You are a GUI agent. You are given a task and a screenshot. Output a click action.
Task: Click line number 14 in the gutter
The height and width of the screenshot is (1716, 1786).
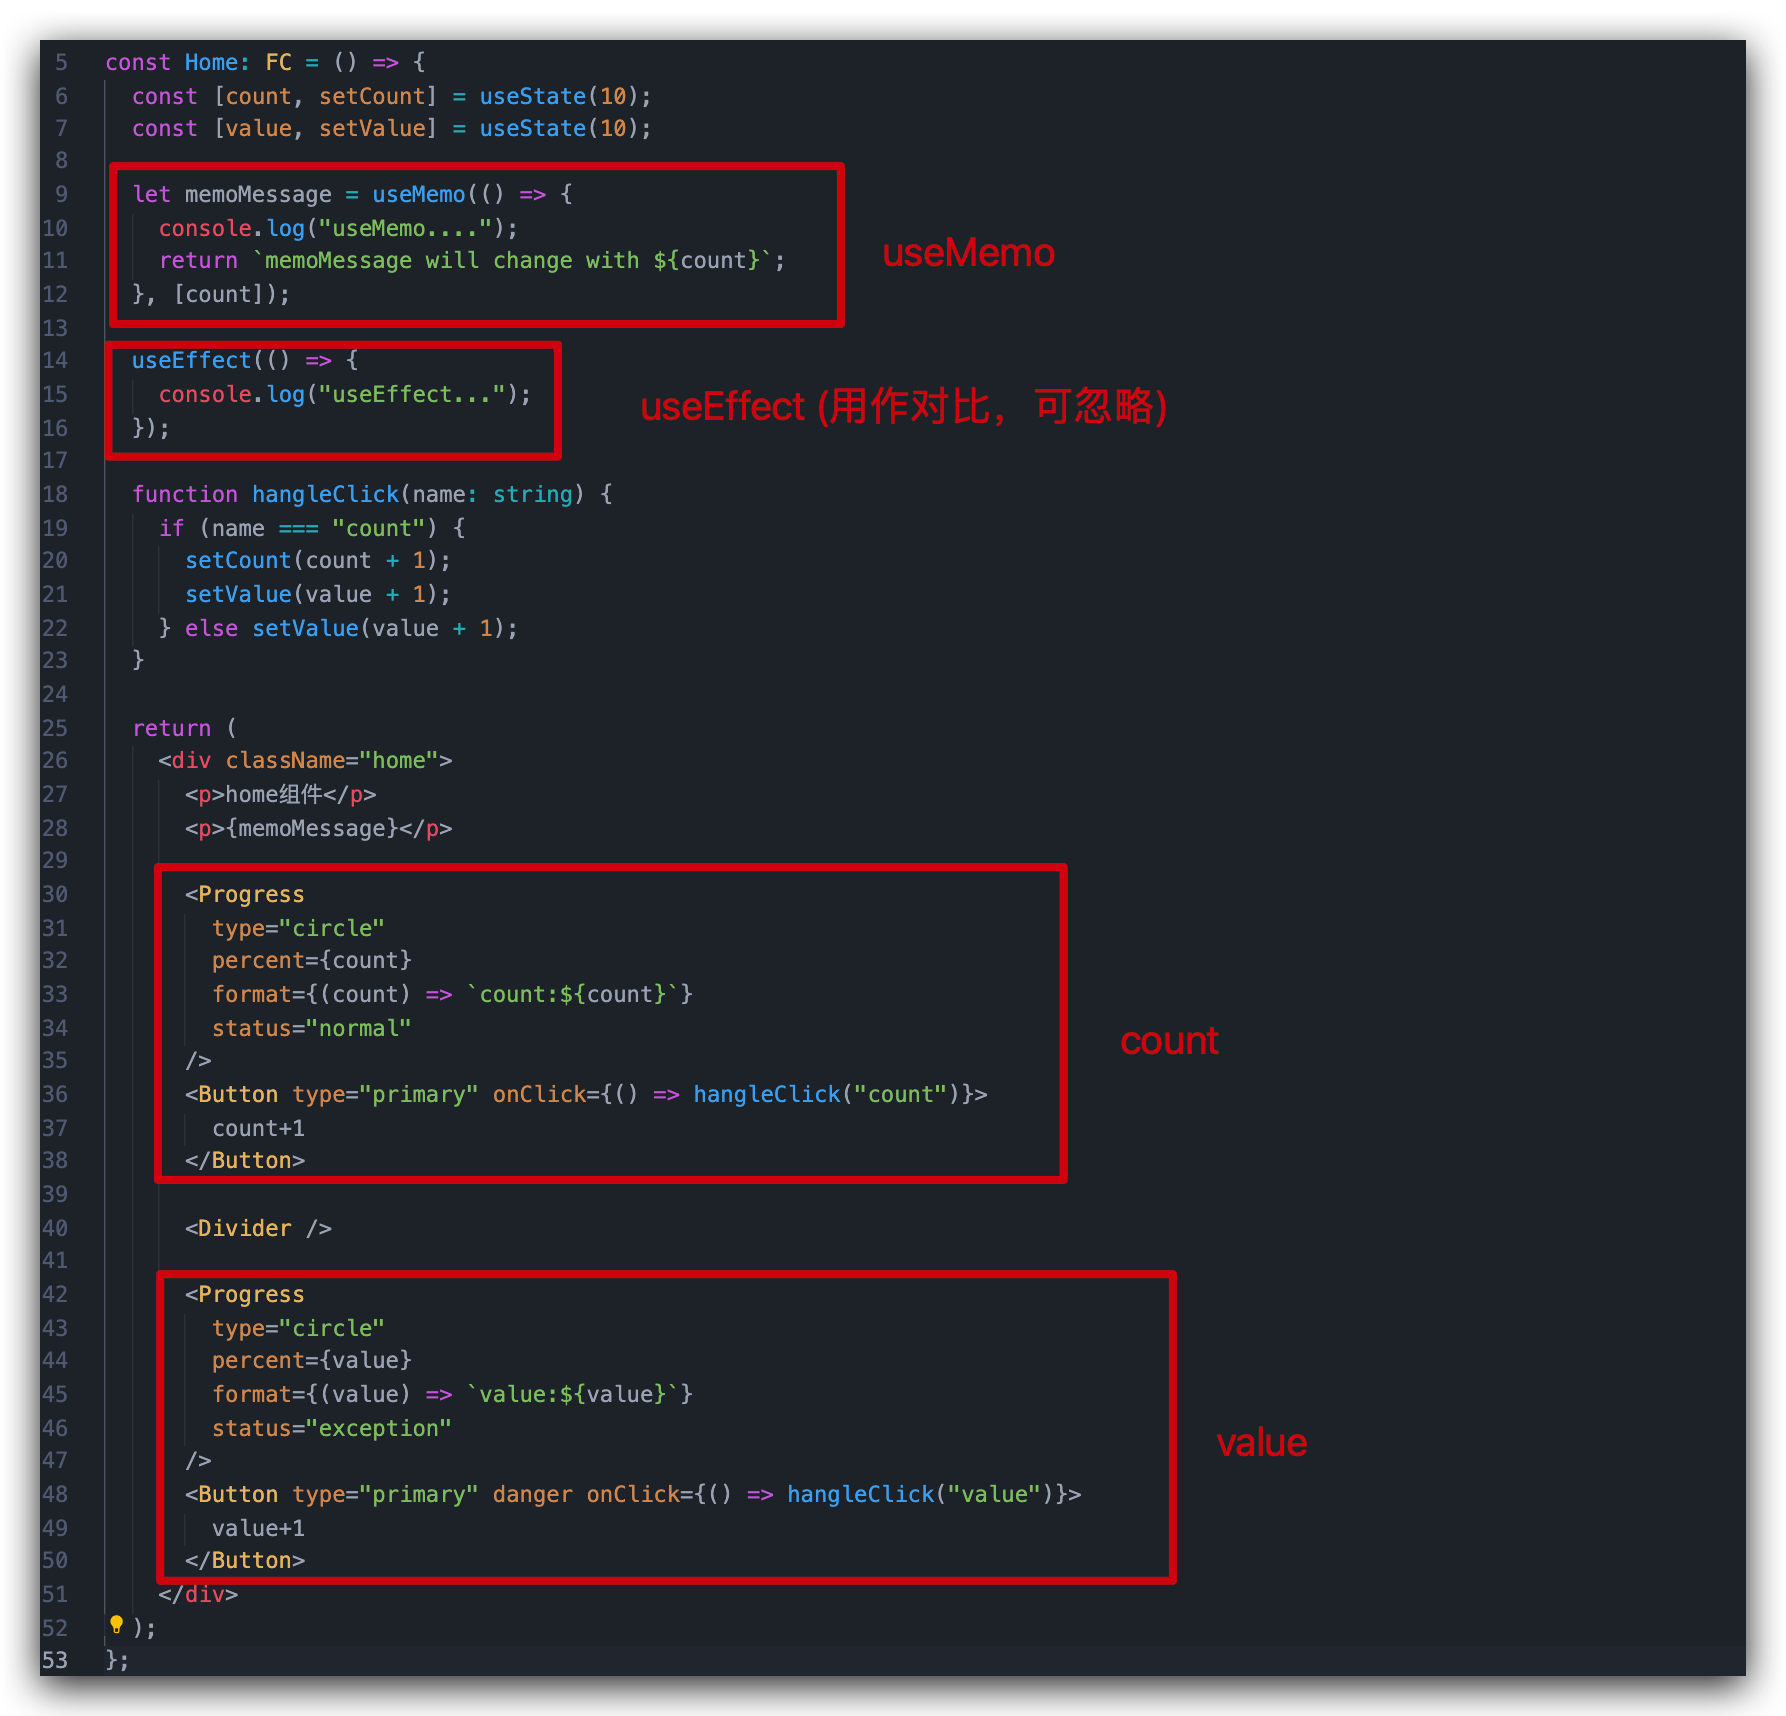(55, 361)
